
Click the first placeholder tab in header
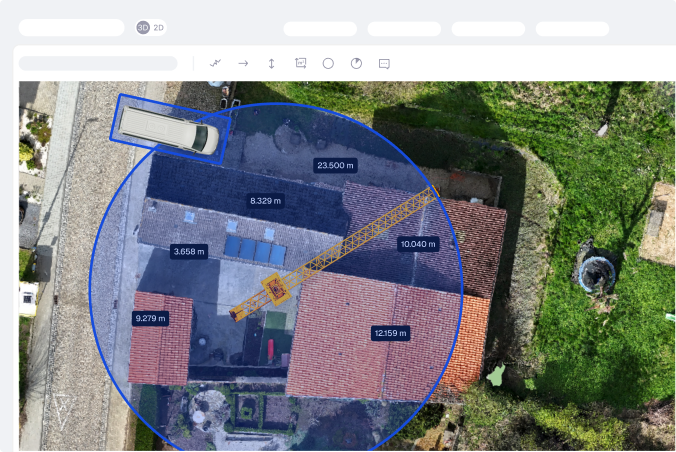pyautogui.click(x=320, y=29)
